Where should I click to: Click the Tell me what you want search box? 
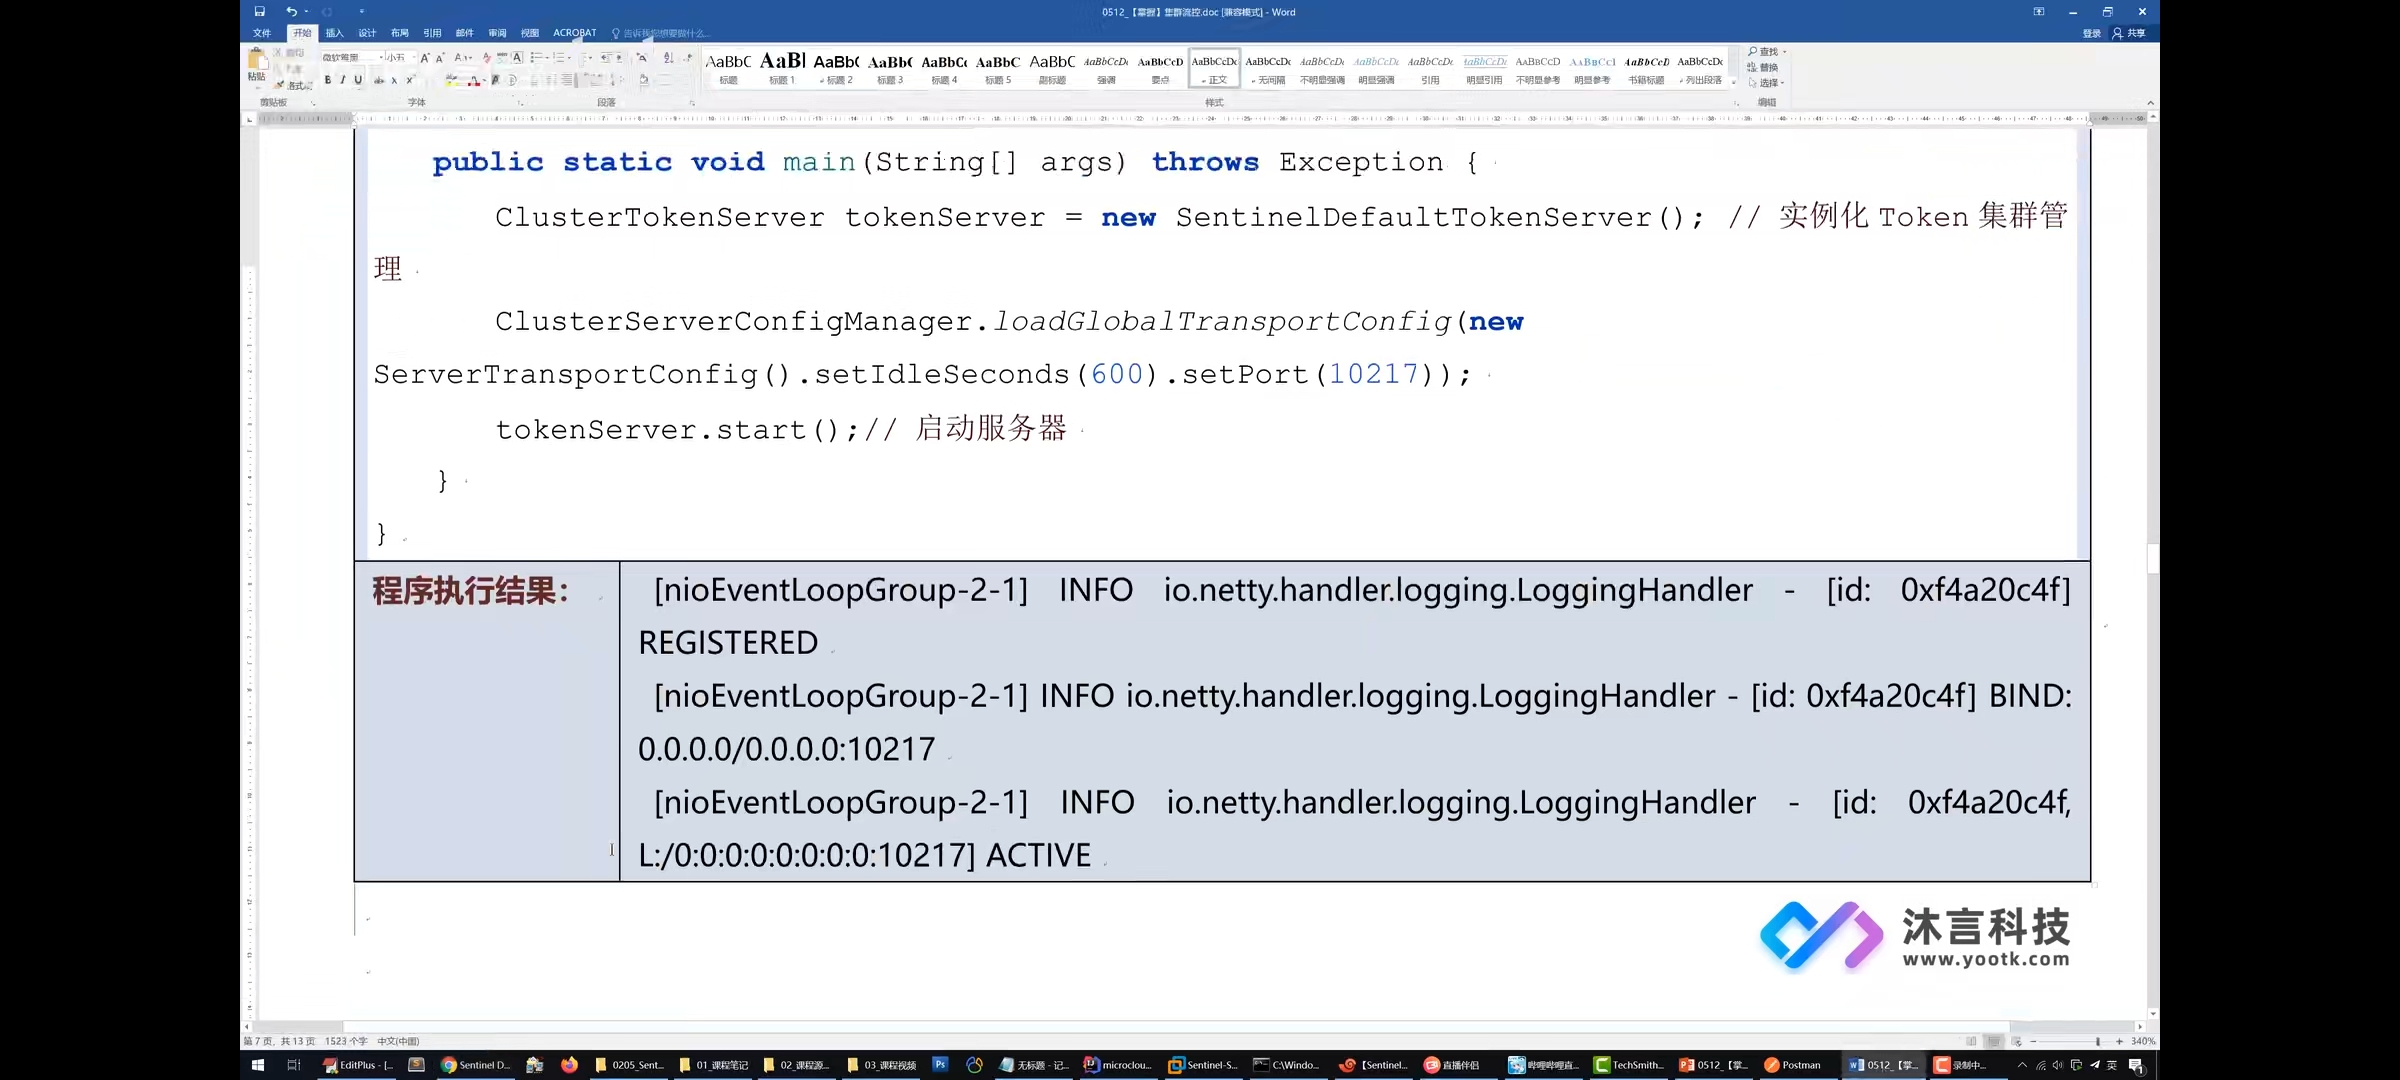pyautogui.click(x=661, y=33)
